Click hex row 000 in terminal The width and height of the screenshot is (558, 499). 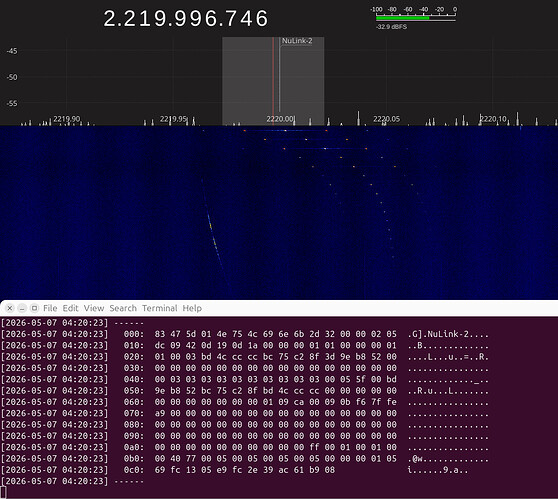click(x=245, y=334)
